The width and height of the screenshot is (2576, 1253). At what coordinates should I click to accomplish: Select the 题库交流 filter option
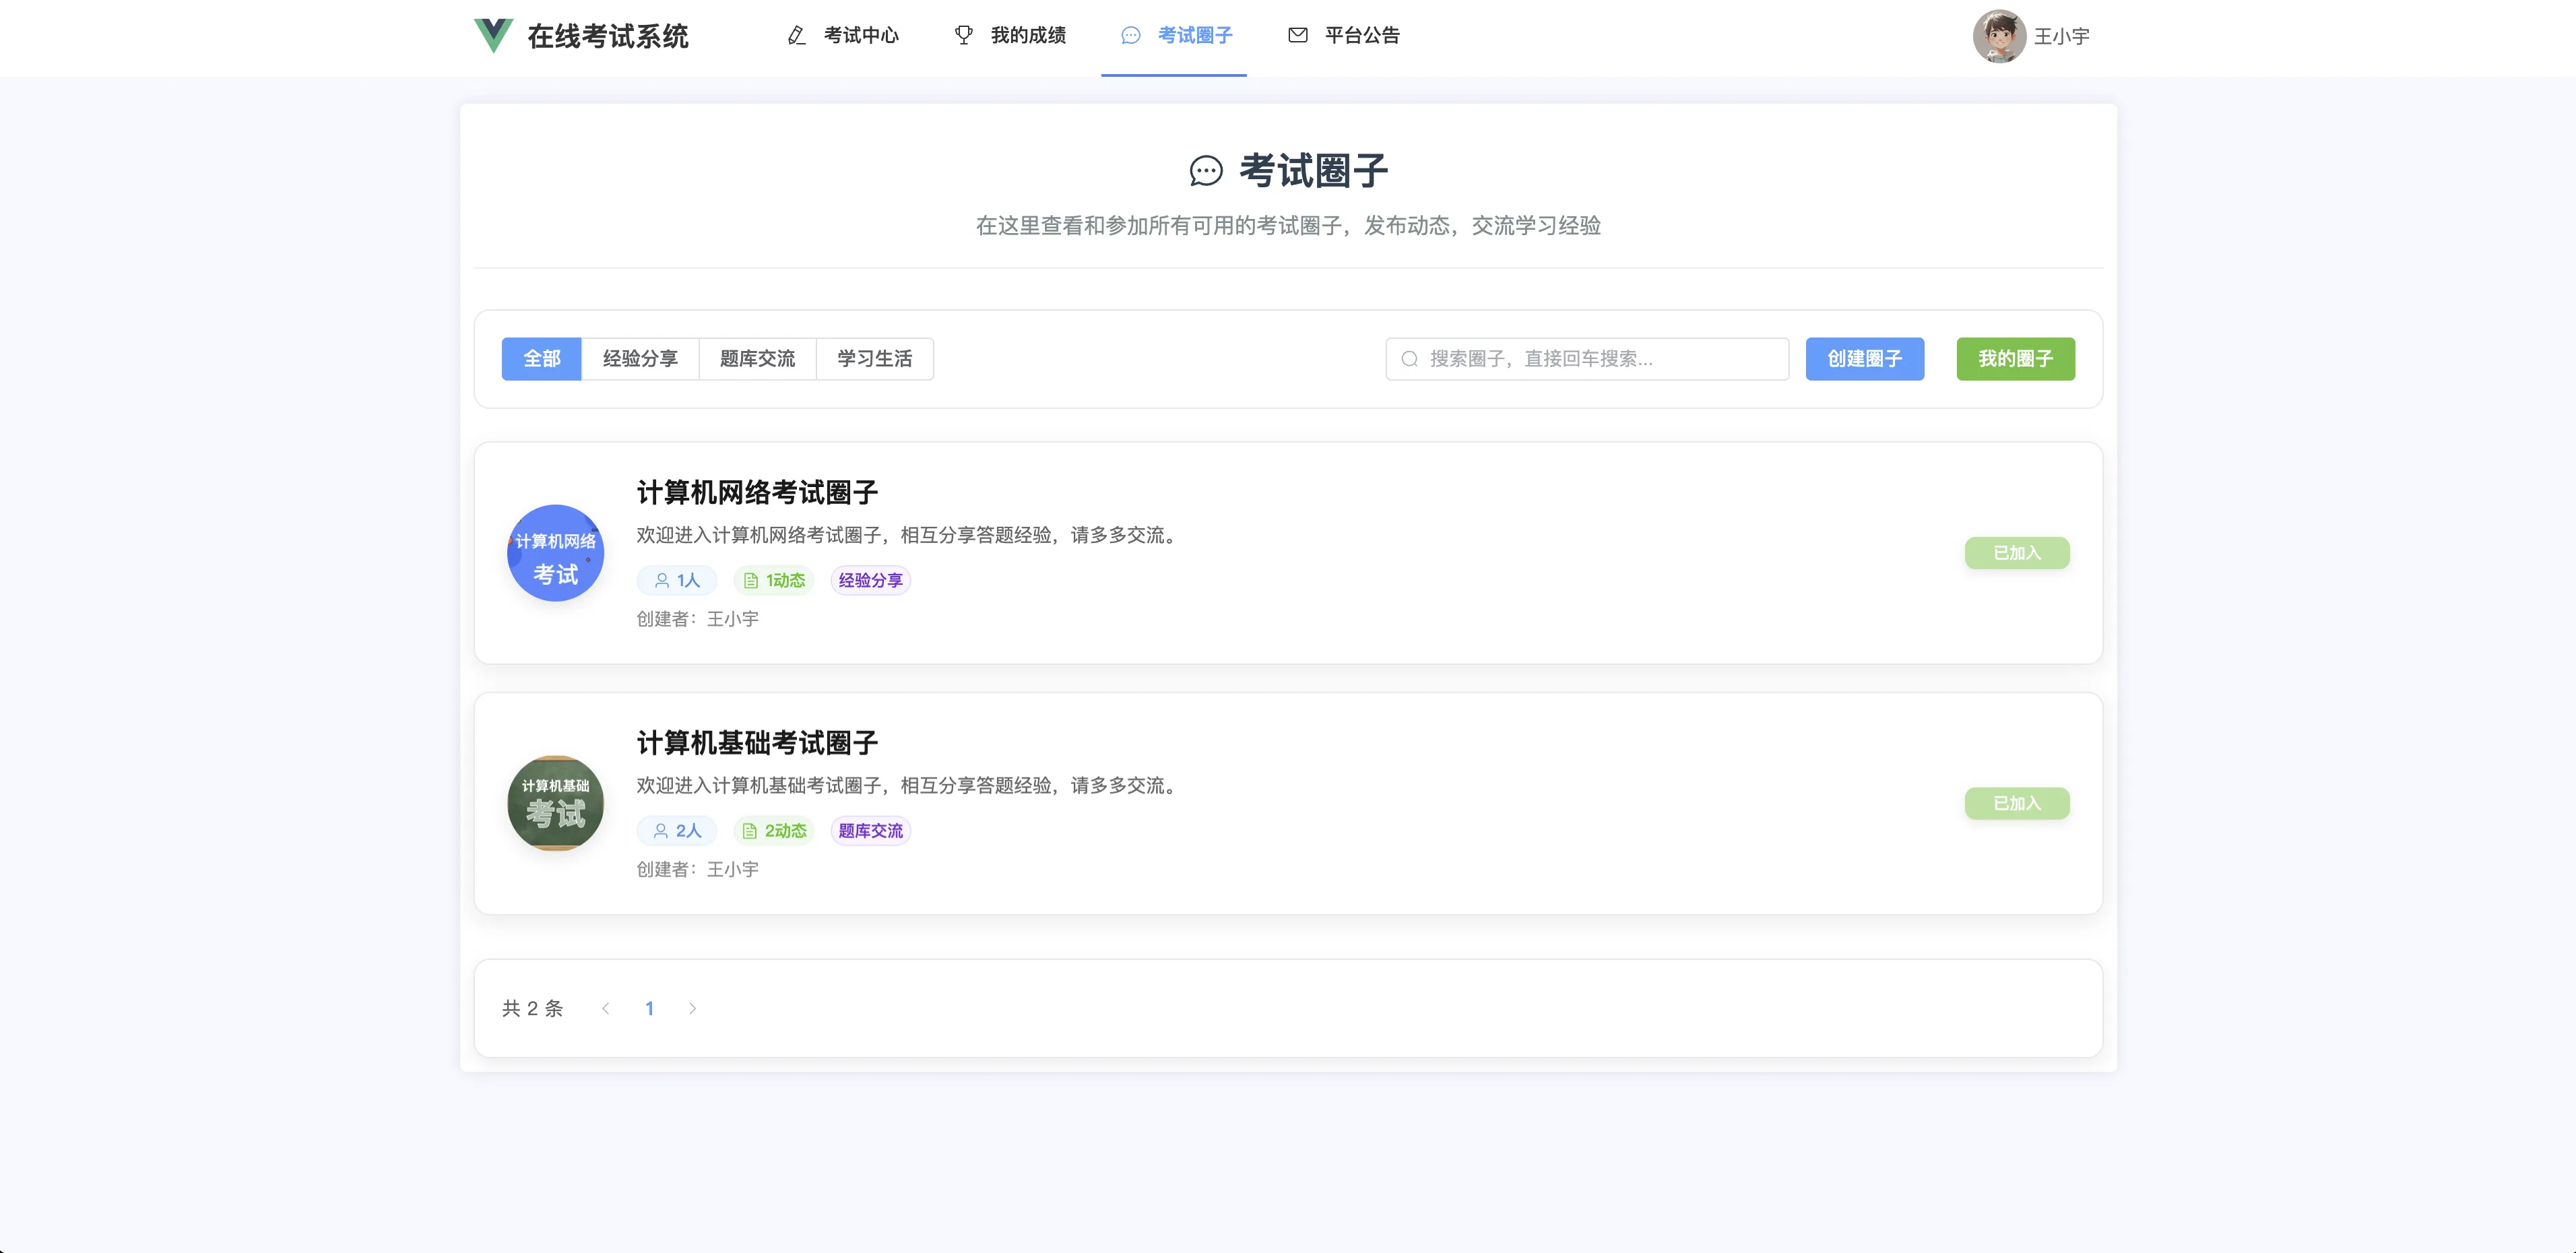pyautogui.click(x=757, y=359)
